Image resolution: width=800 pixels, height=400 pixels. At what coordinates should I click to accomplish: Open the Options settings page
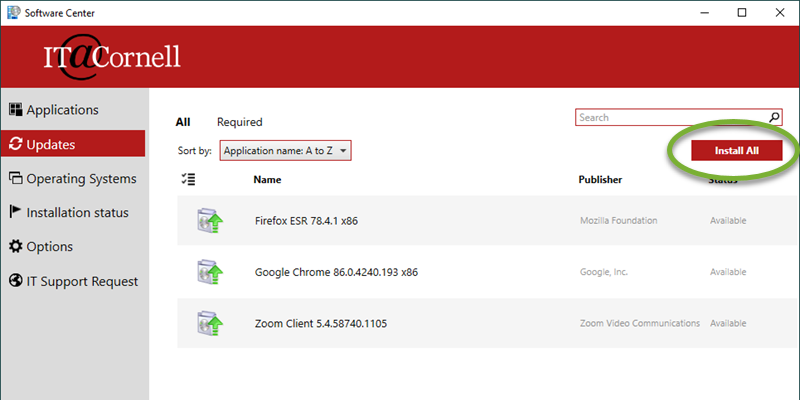pyautogui.click(x=49, y=246)
